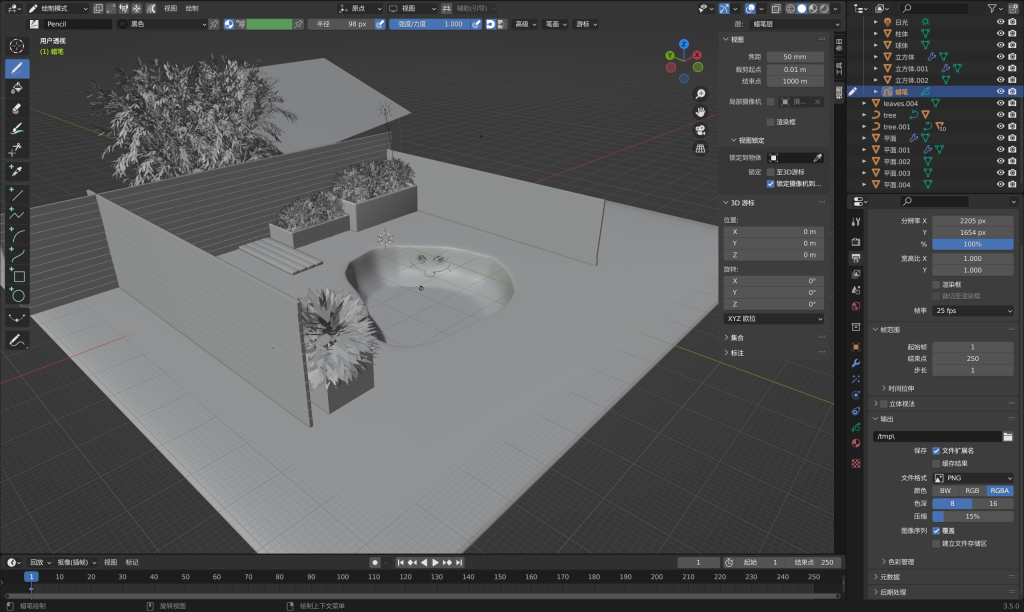Select the Line drawing tool
Screen dimensions: 1024x612
pos(17,193)
